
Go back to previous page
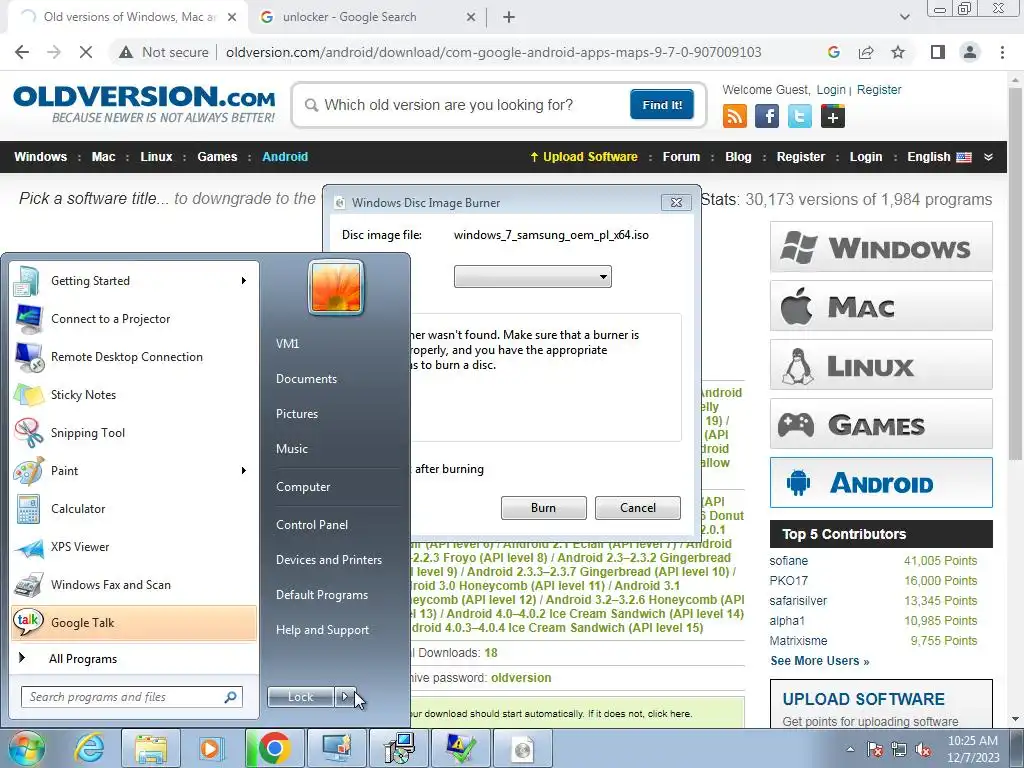(22, 52)
